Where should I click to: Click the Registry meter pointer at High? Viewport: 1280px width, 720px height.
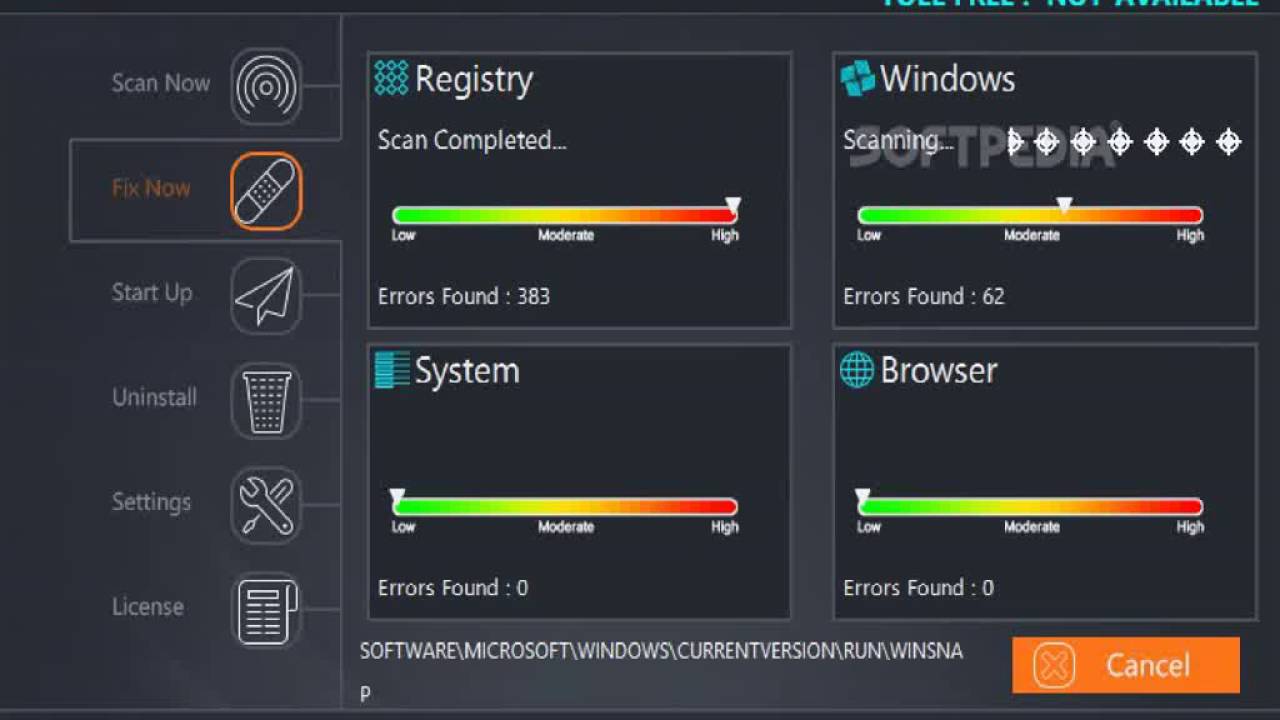(x=733, y=205)
